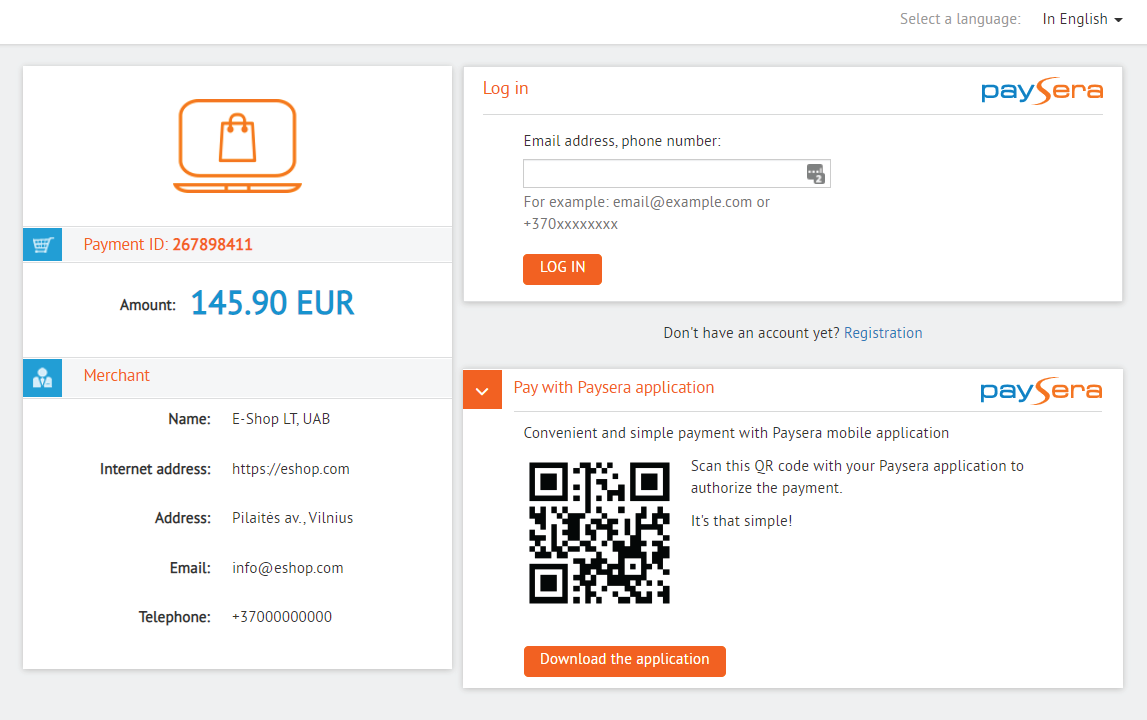1147x720 pixels.
Task: Click the QR code image
Action: click(x=598, y=532)
